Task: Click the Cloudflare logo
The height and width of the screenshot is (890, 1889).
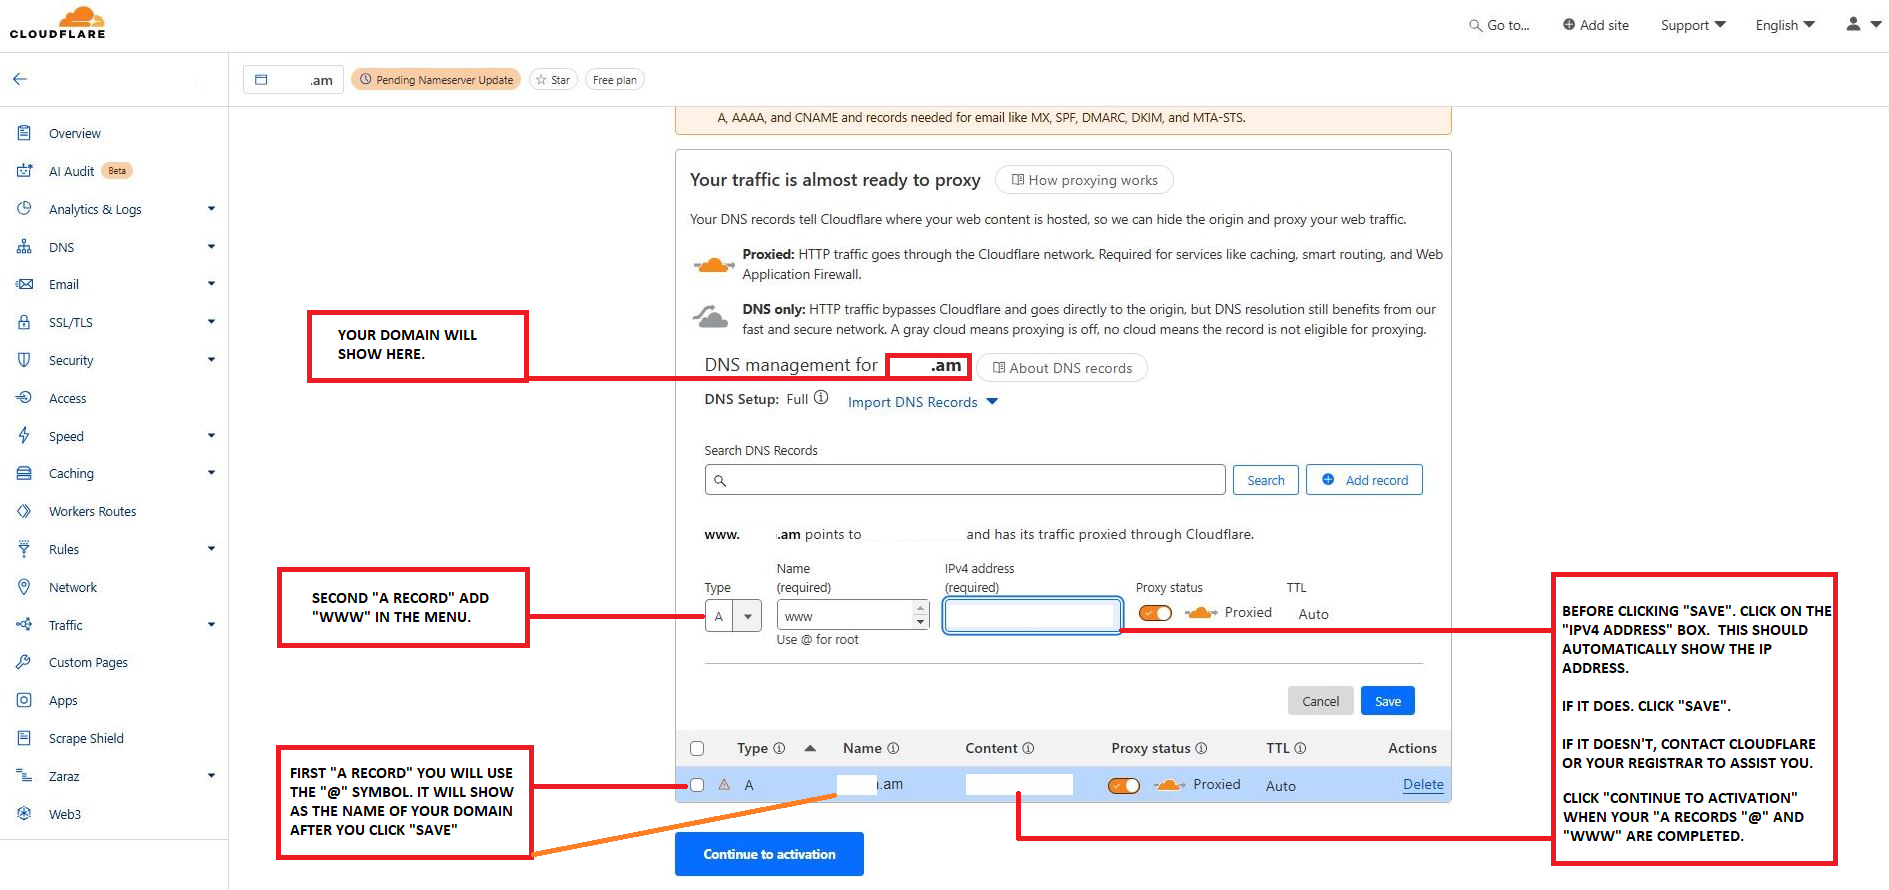Action: point(58,23)
